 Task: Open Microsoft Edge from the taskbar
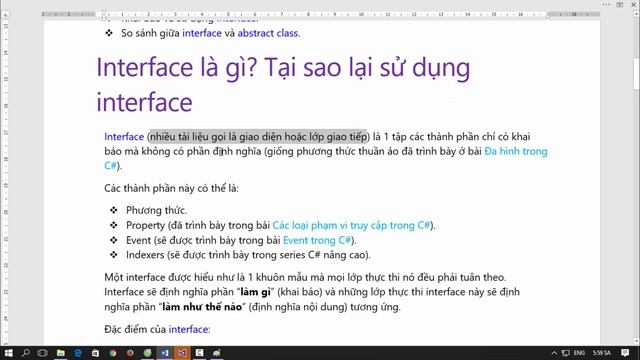[78, 353]
